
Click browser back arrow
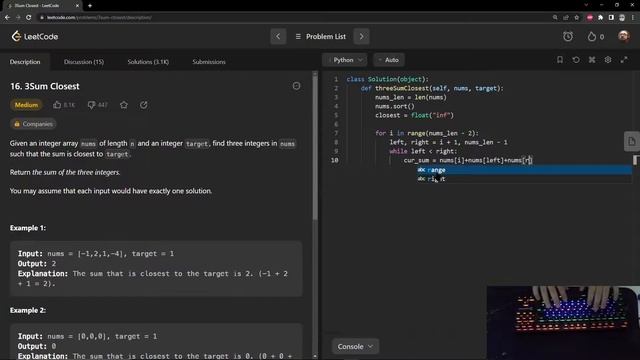[7, 17]
